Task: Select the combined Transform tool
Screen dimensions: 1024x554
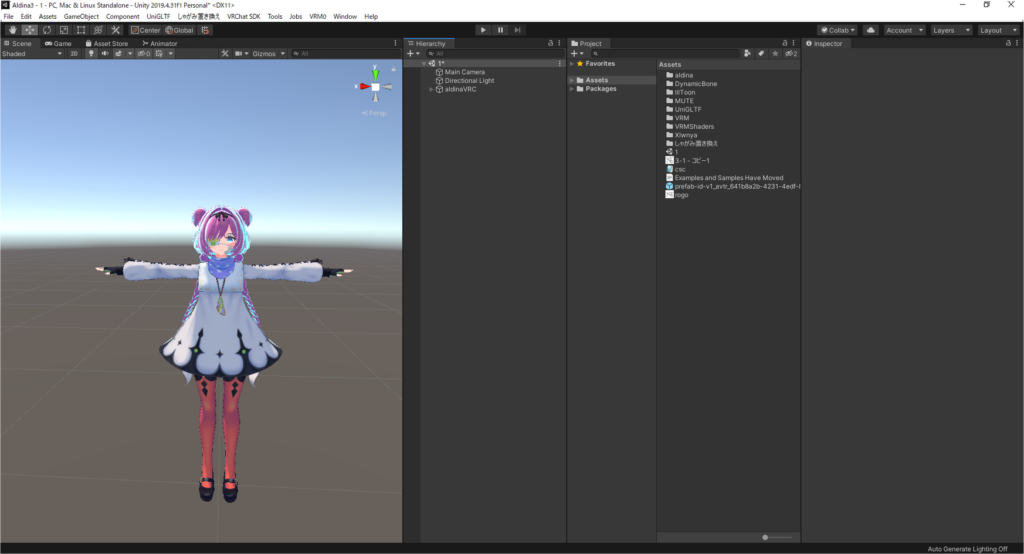Action: [98, 30]
